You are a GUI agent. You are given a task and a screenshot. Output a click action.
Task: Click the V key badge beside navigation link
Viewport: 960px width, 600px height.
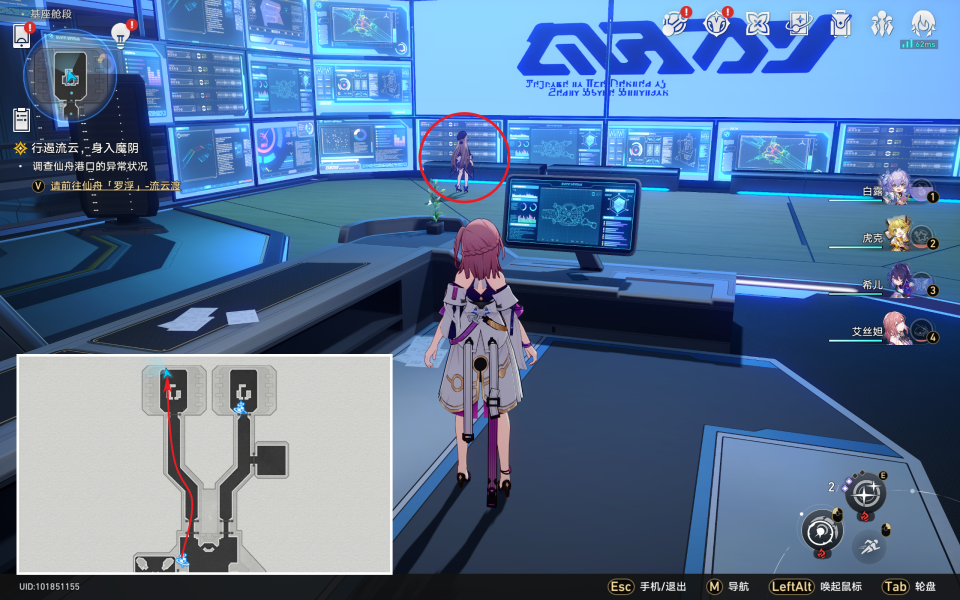[38, 185]
